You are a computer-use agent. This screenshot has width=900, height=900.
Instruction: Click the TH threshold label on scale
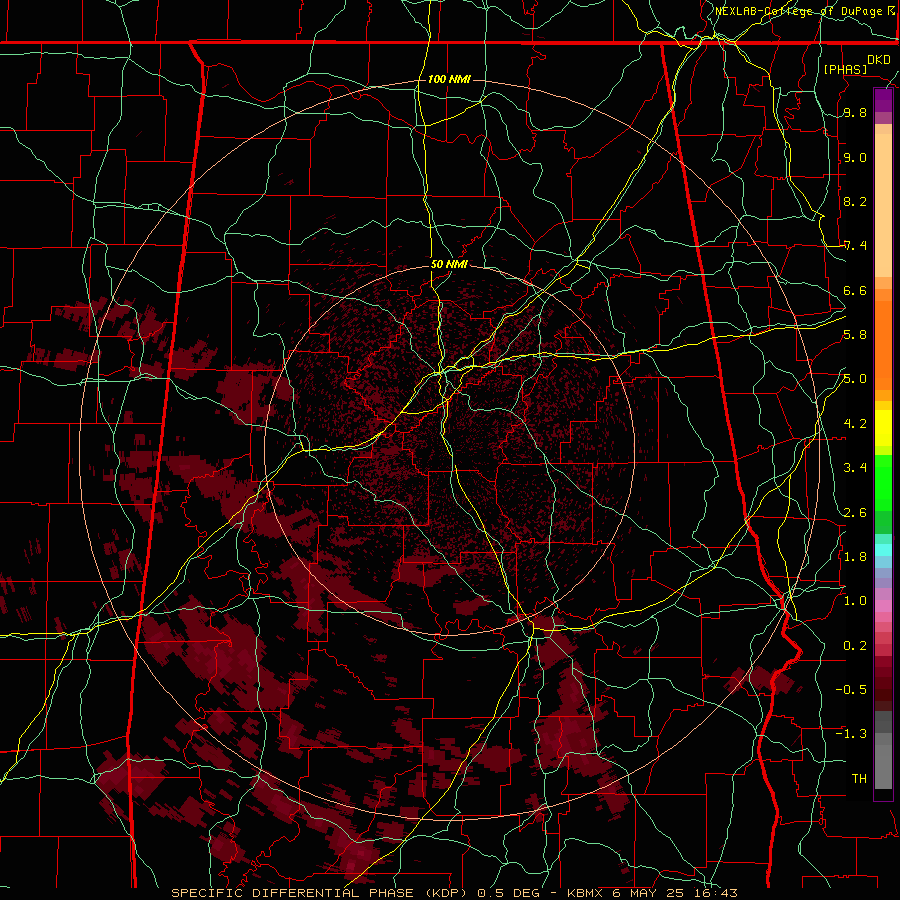[x=859, y=779]
